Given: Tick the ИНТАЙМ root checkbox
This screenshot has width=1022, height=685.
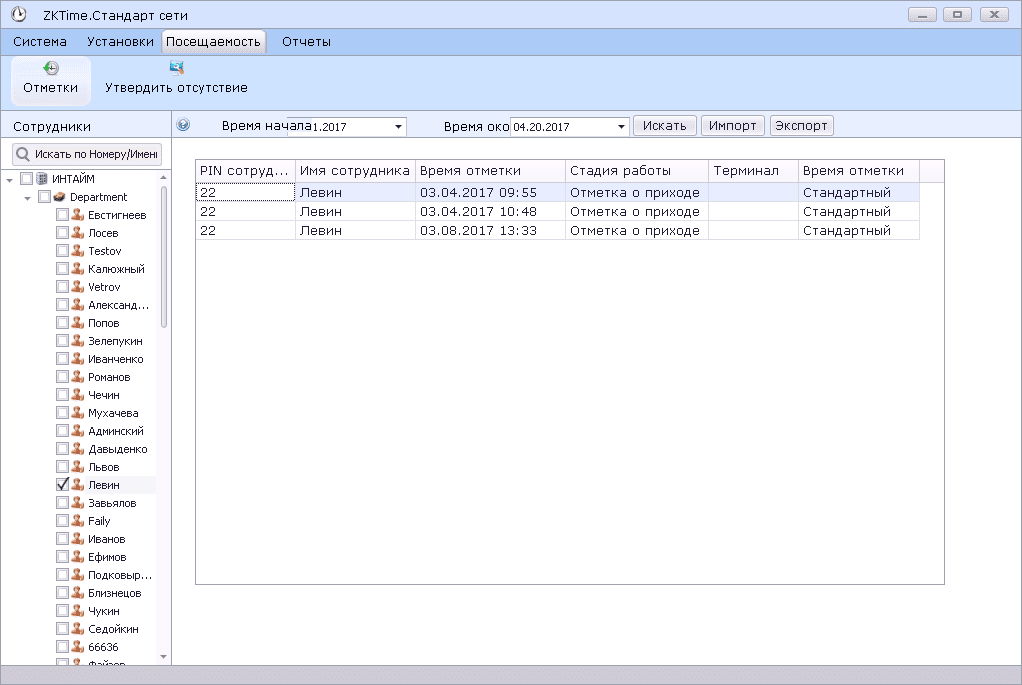Looking at the screenshot, I should click(27, 179).
